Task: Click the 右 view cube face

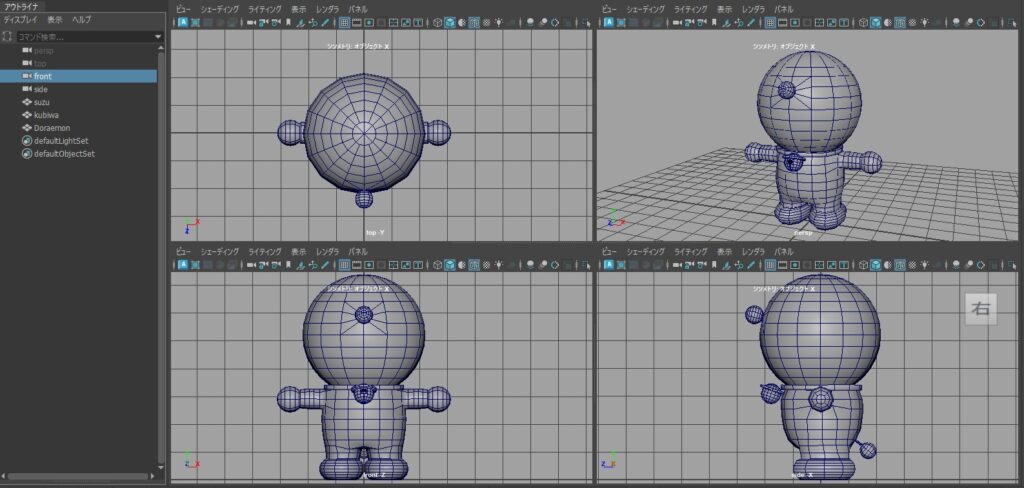Action: coord(981,309)
